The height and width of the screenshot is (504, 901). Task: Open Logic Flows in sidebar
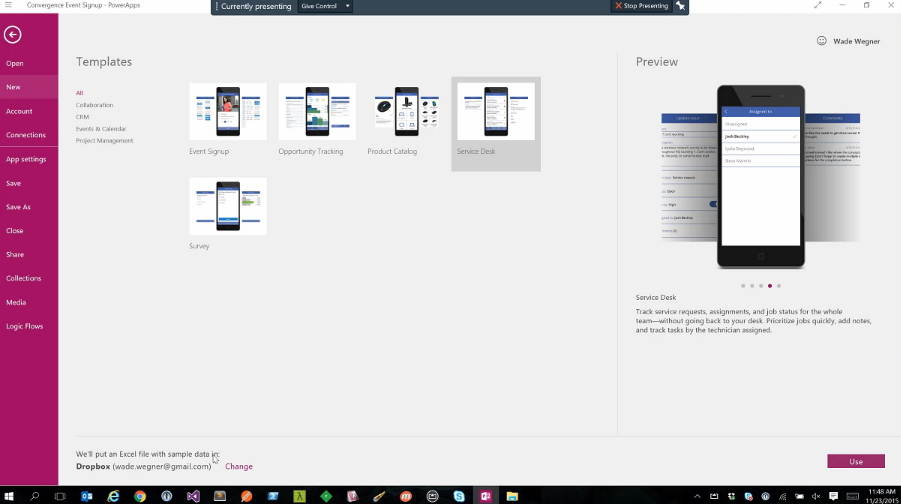tap(25, 326)
